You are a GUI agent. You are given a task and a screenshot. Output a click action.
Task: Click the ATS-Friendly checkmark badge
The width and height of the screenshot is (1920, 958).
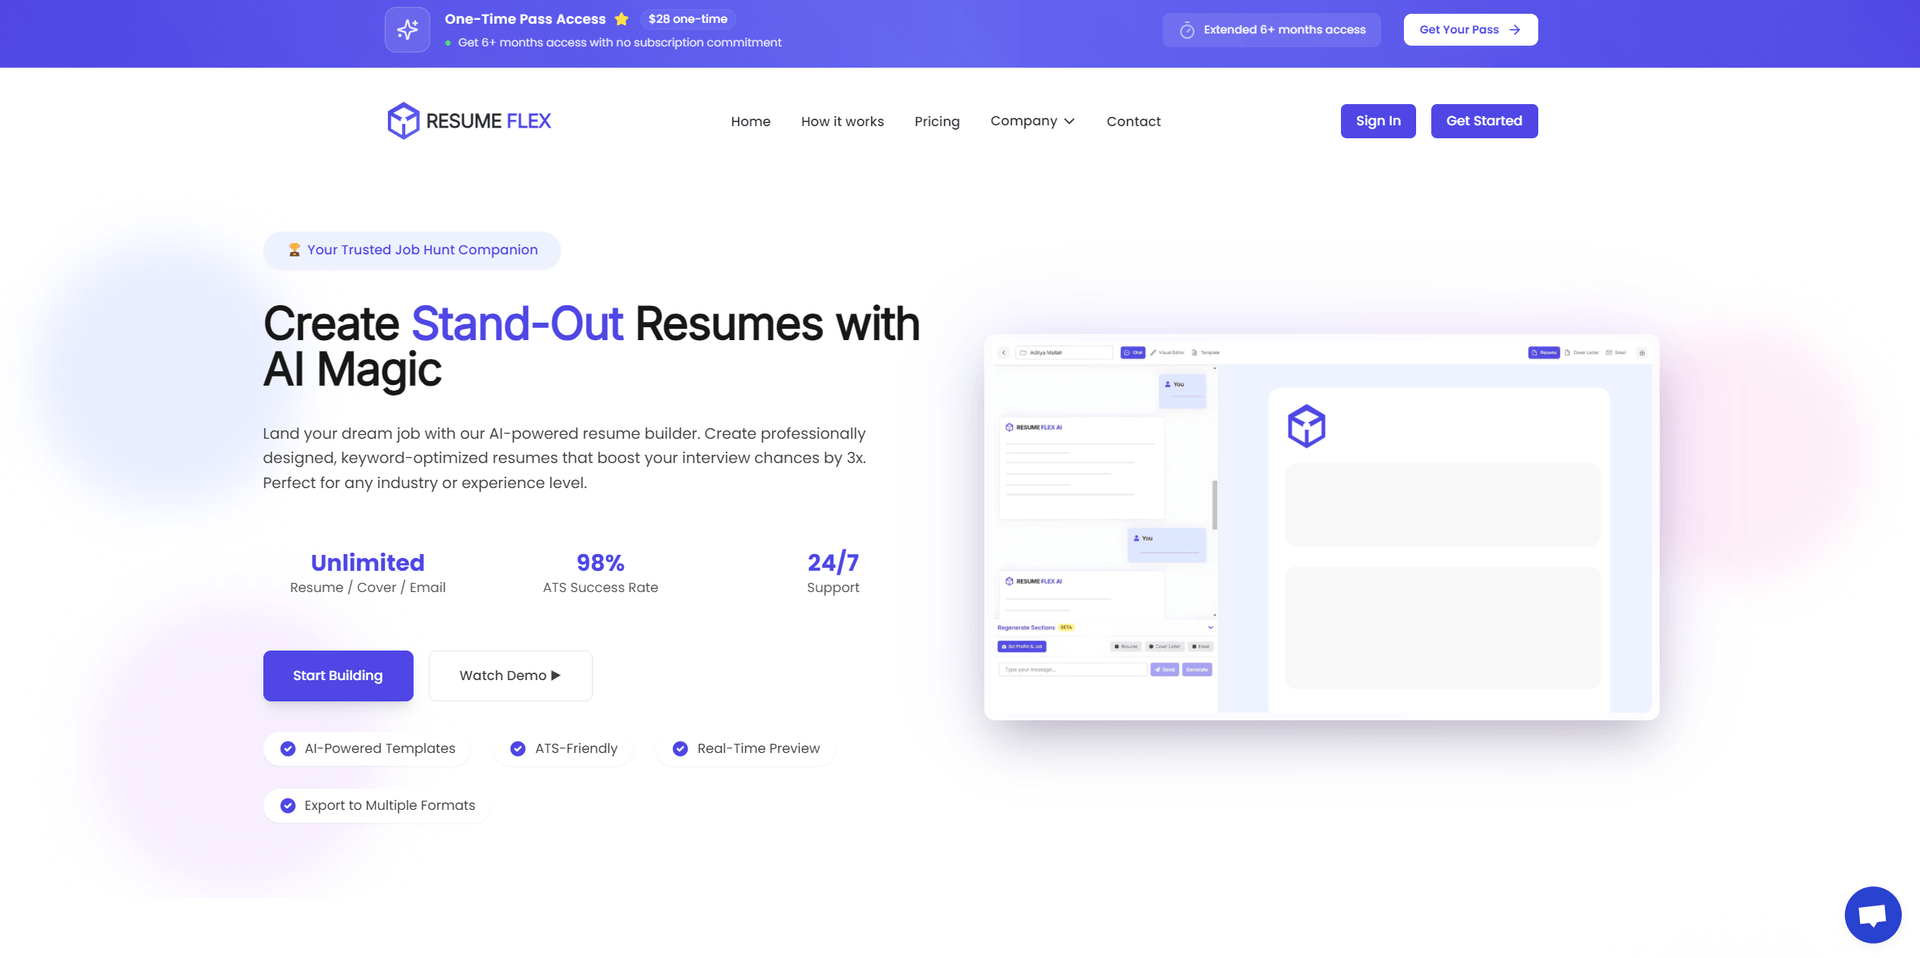[x=518, y=749]
